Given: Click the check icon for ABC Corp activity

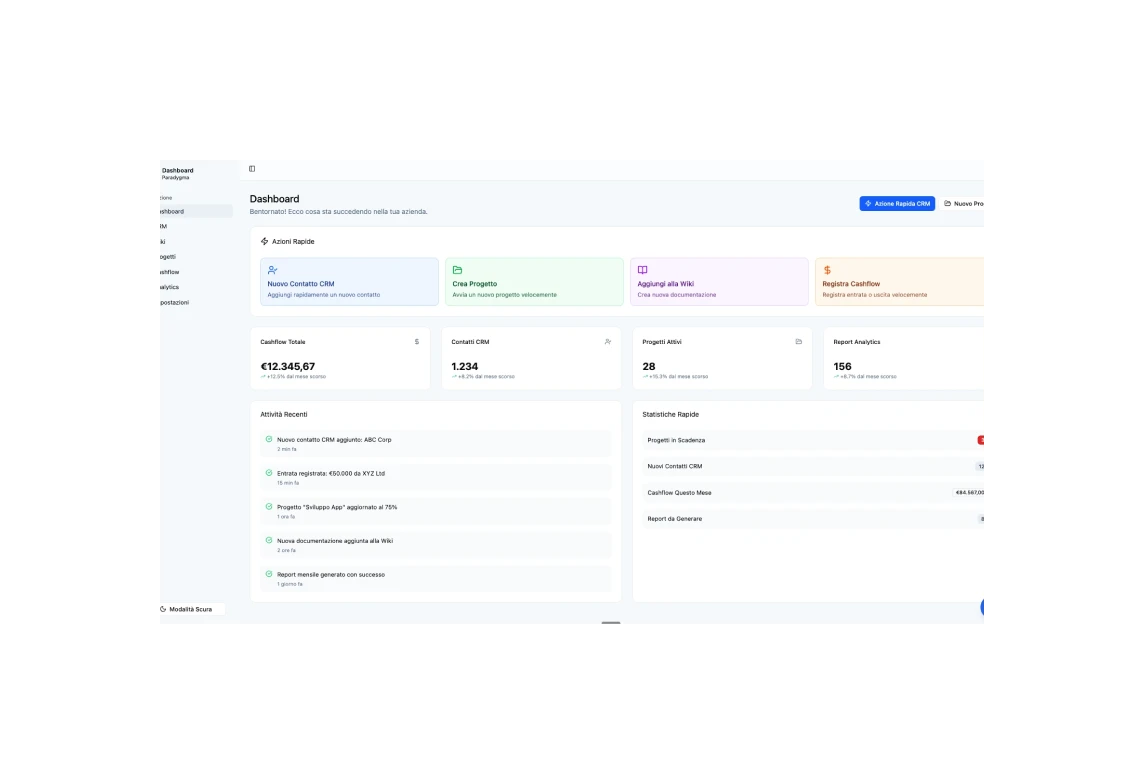Looking at the screenshot, I should click(268, 439).
